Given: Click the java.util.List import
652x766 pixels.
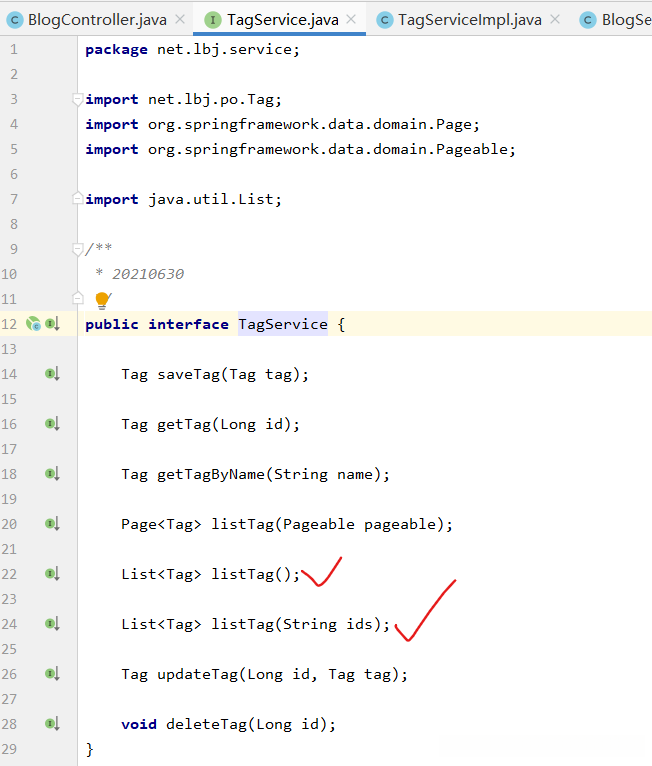Looking at the screenshot, I should coord(184,199).
